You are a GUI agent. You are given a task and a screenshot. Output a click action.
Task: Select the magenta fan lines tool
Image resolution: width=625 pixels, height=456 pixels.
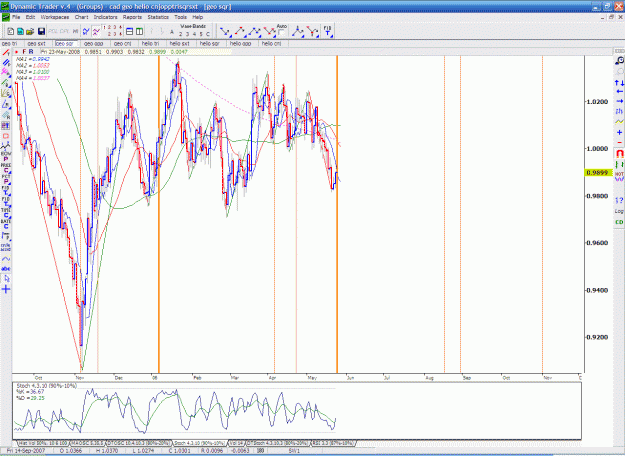[6, 72]
